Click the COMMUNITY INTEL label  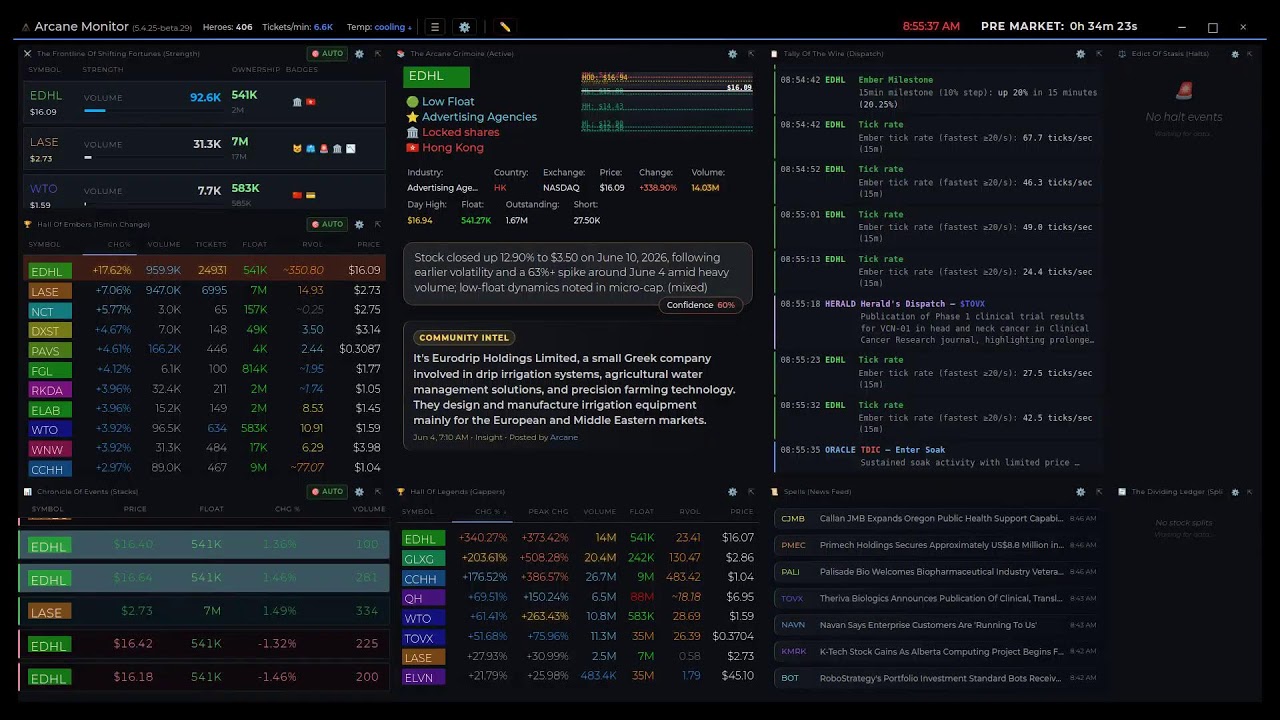464,338
